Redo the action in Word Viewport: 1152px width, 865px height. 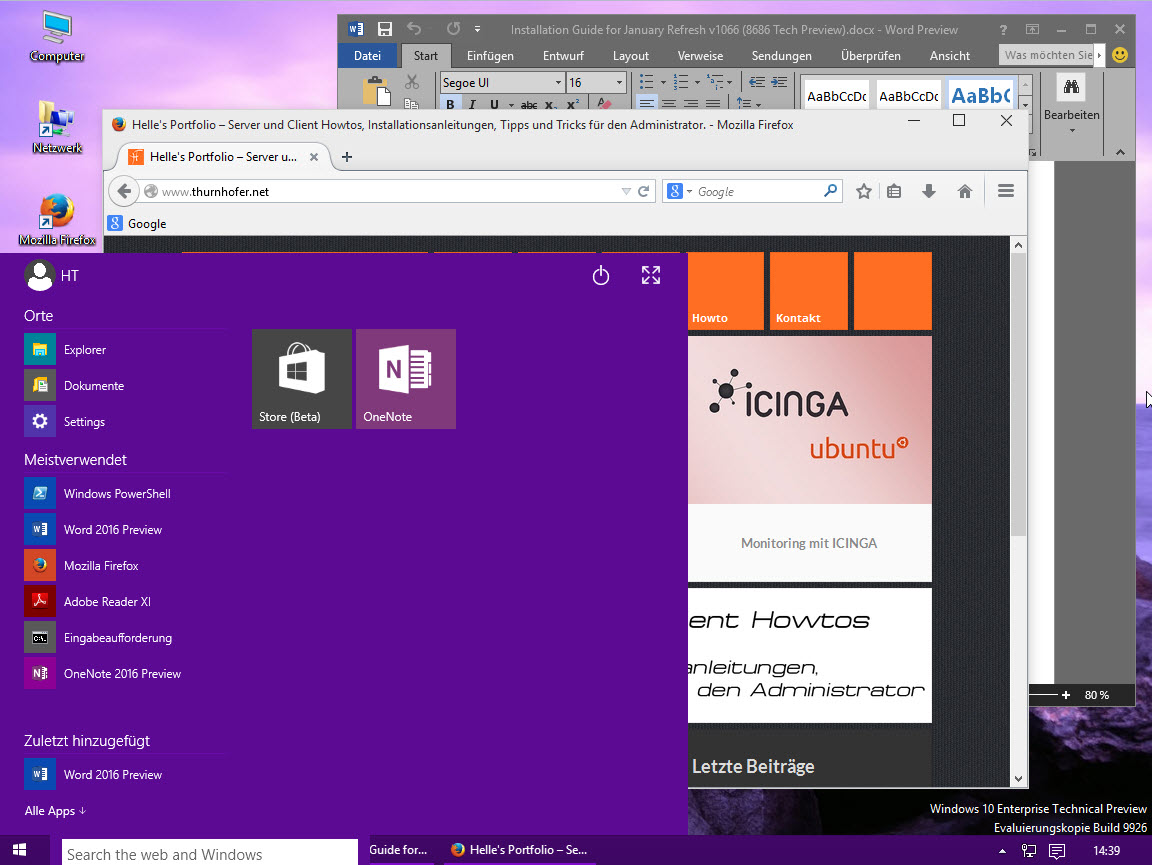[453, 29]
